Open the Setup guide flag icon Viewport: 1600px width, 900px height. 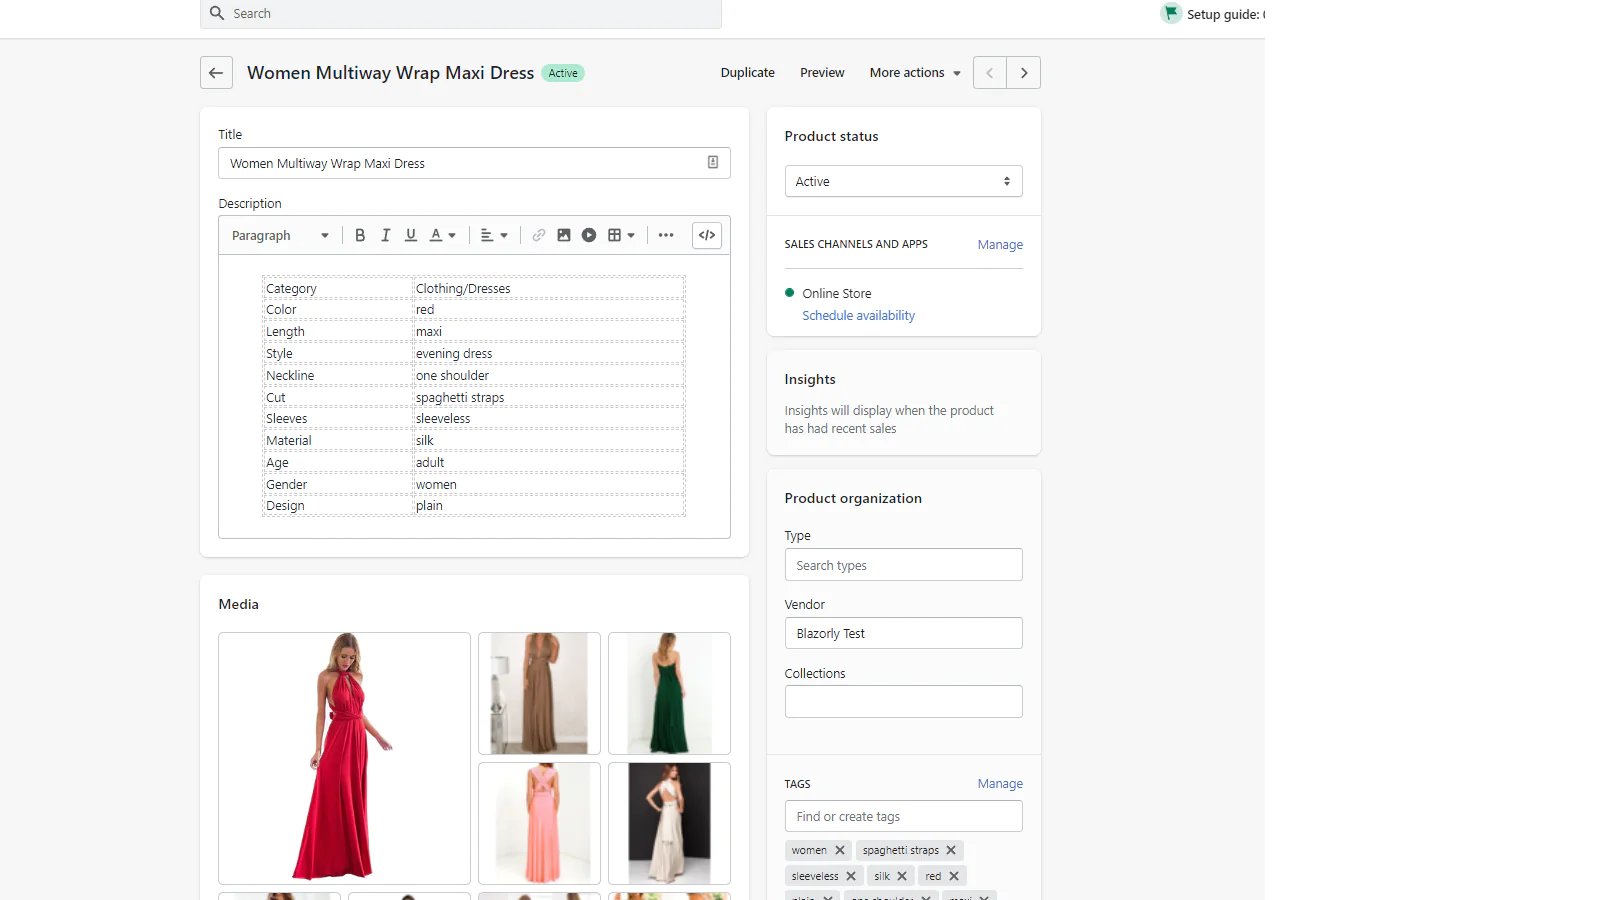[x=1171, y=13]
